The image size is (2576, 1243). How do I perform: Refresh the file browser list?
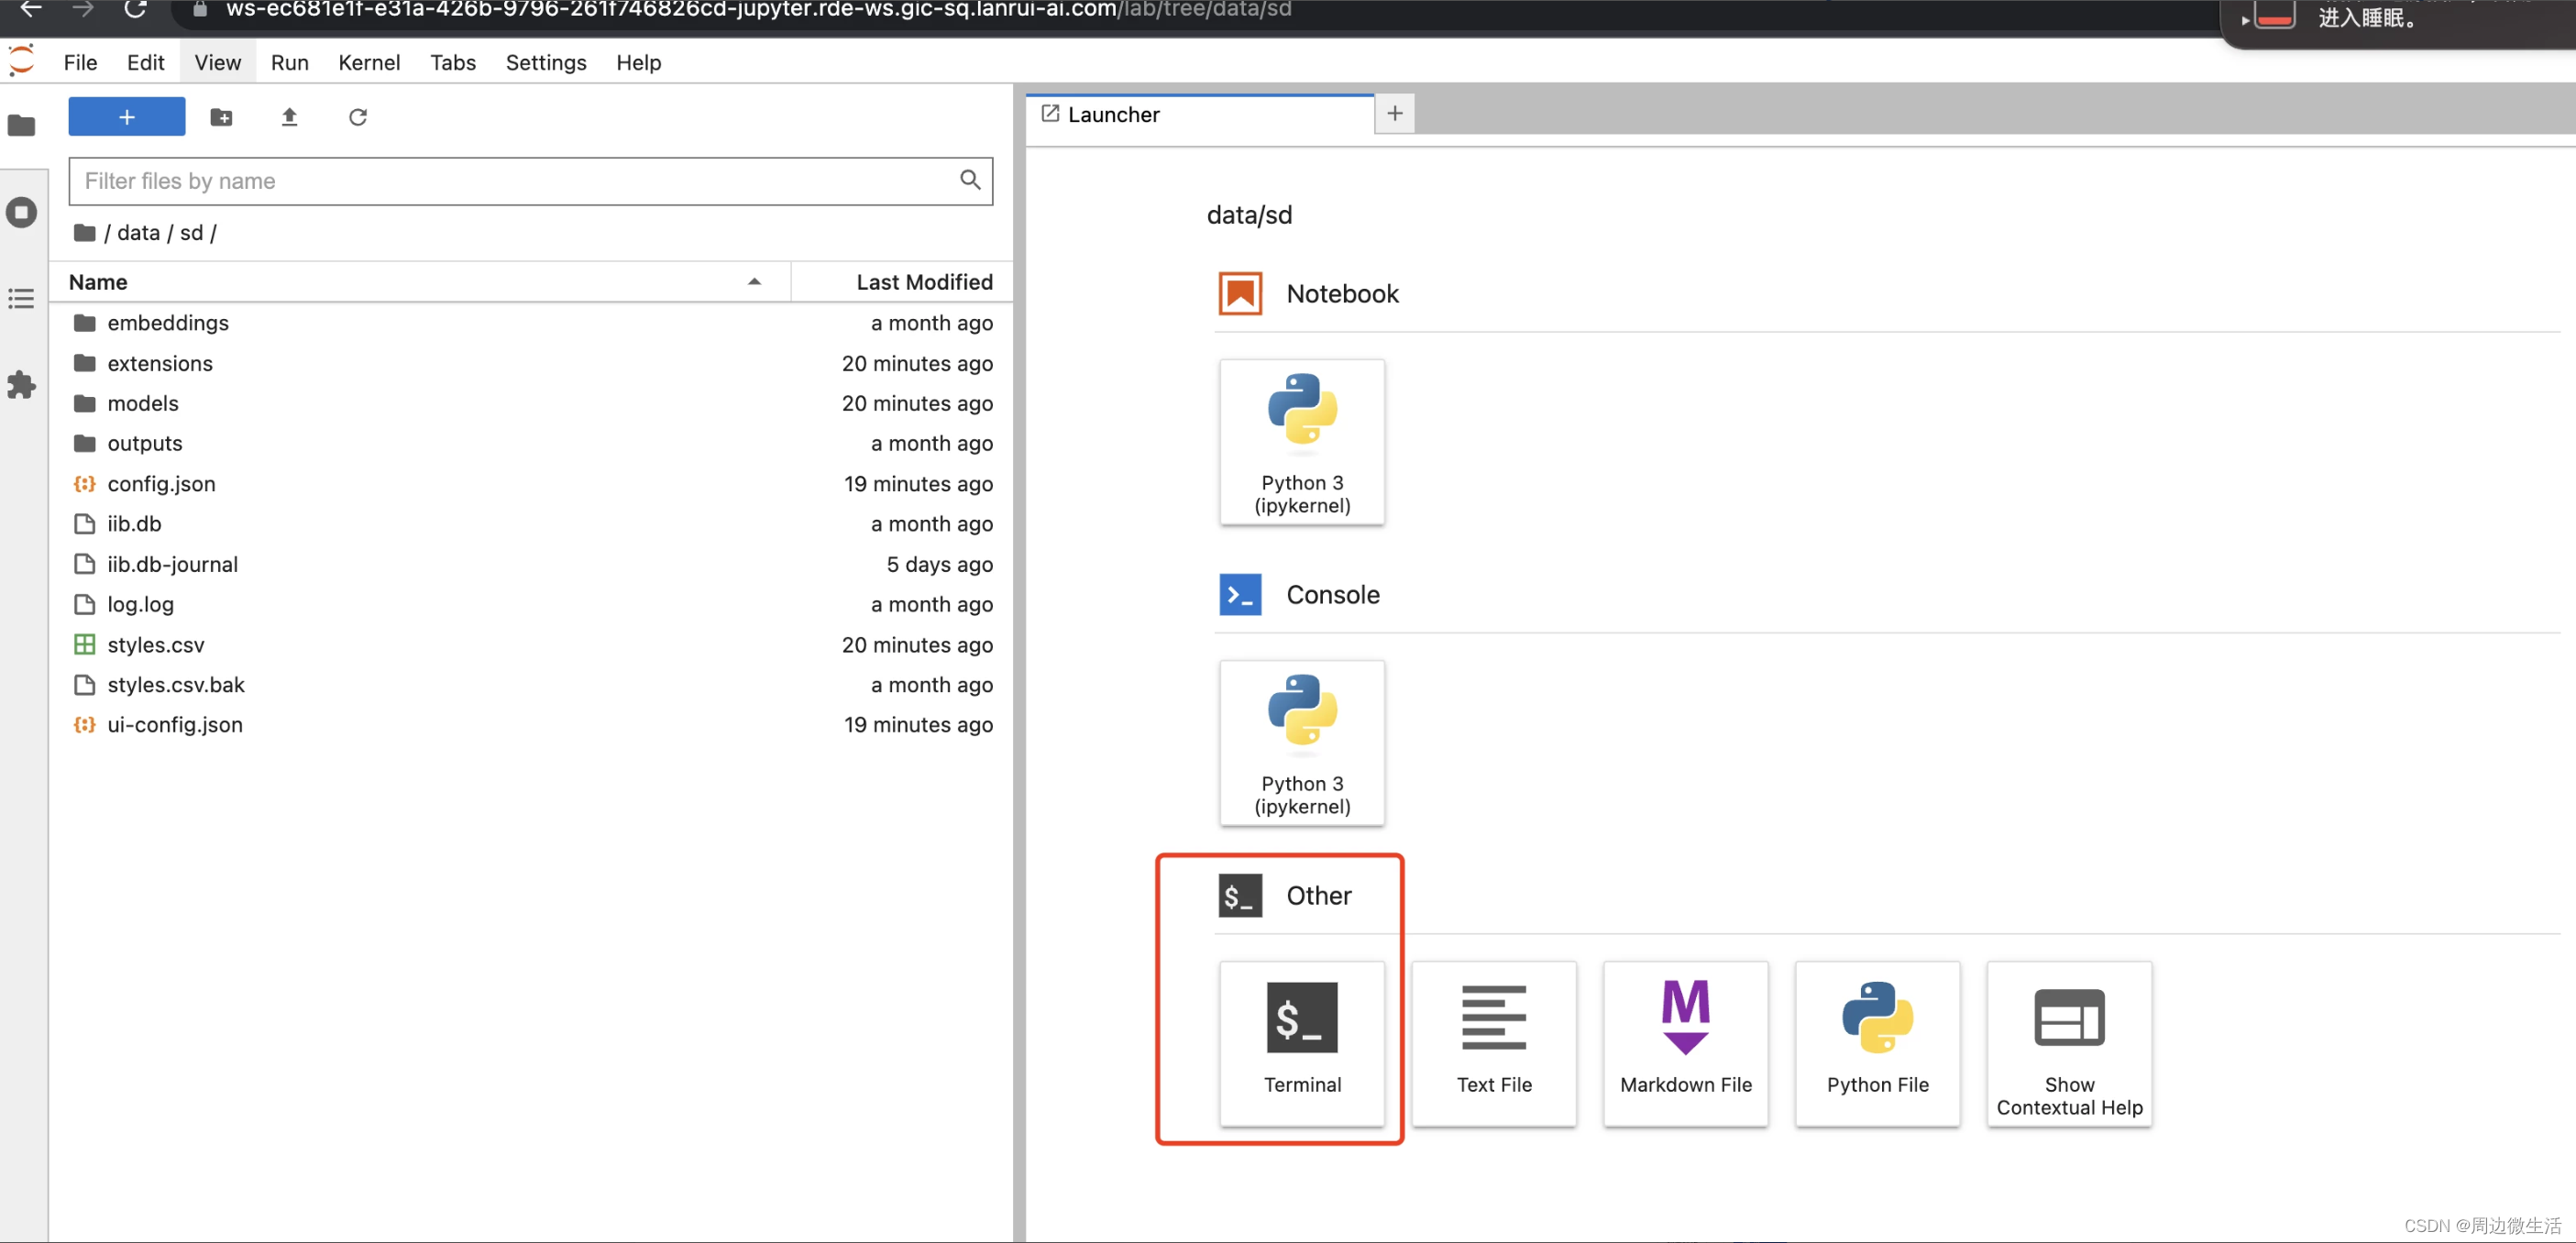357,117
